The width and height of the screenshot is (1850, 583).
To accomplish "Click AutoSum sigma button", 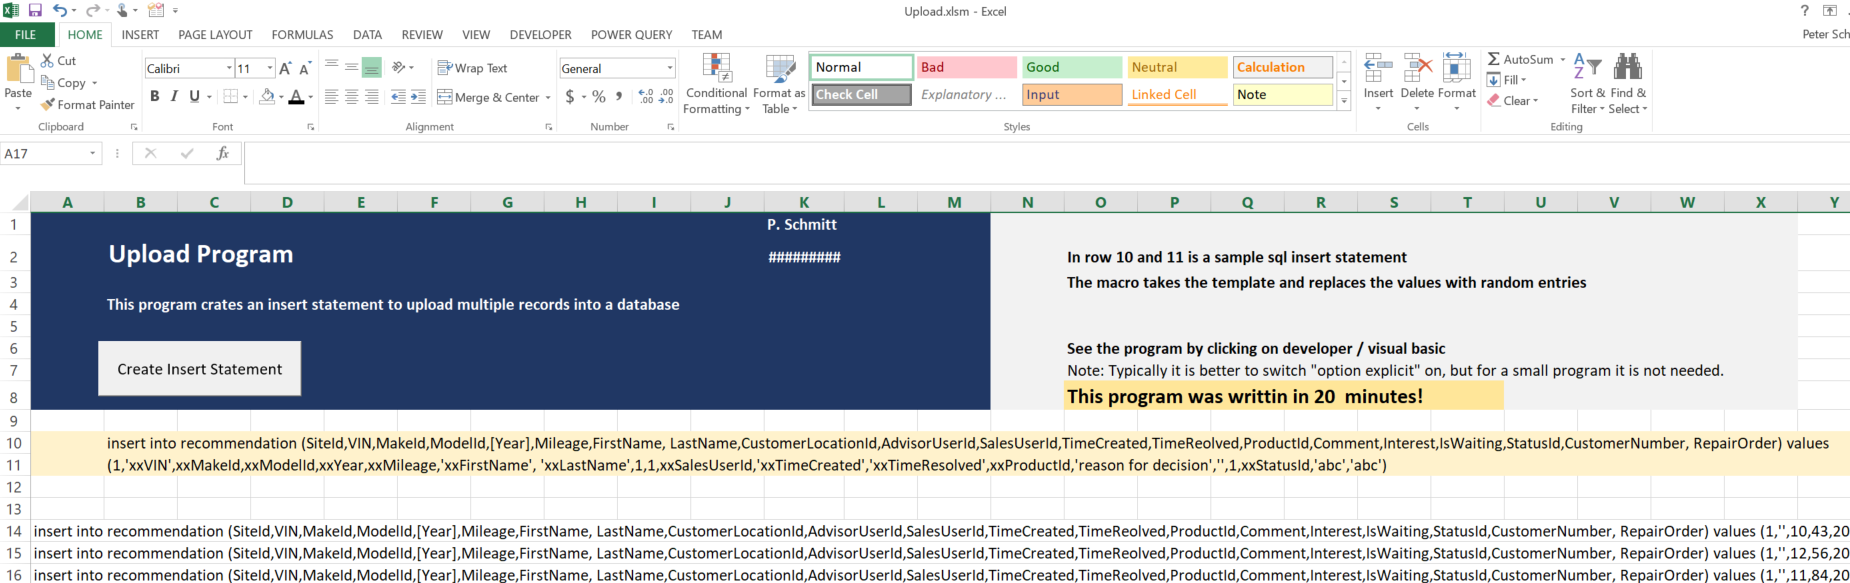I will tap(1520, 59).
